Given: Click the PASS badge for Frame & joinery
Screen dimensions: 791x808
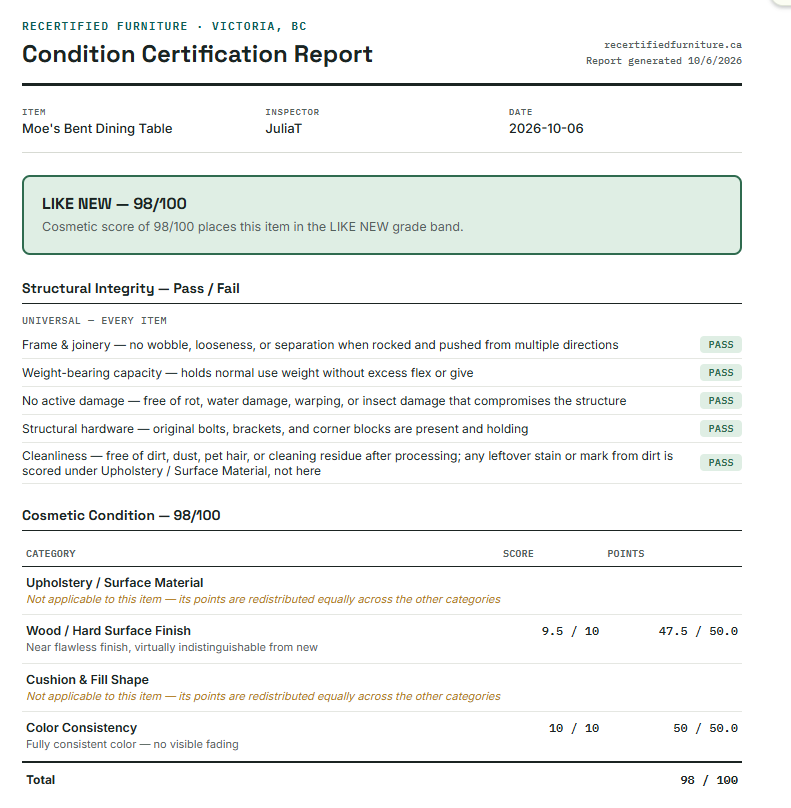Looking at the screenshot, I should coord(720,345).
